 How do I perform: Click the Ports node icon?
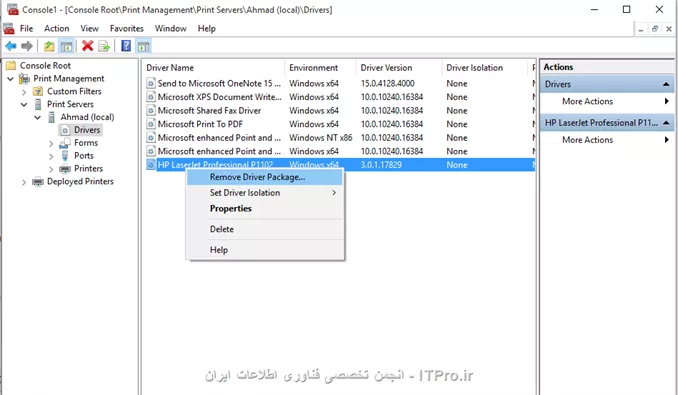(65, 156)
